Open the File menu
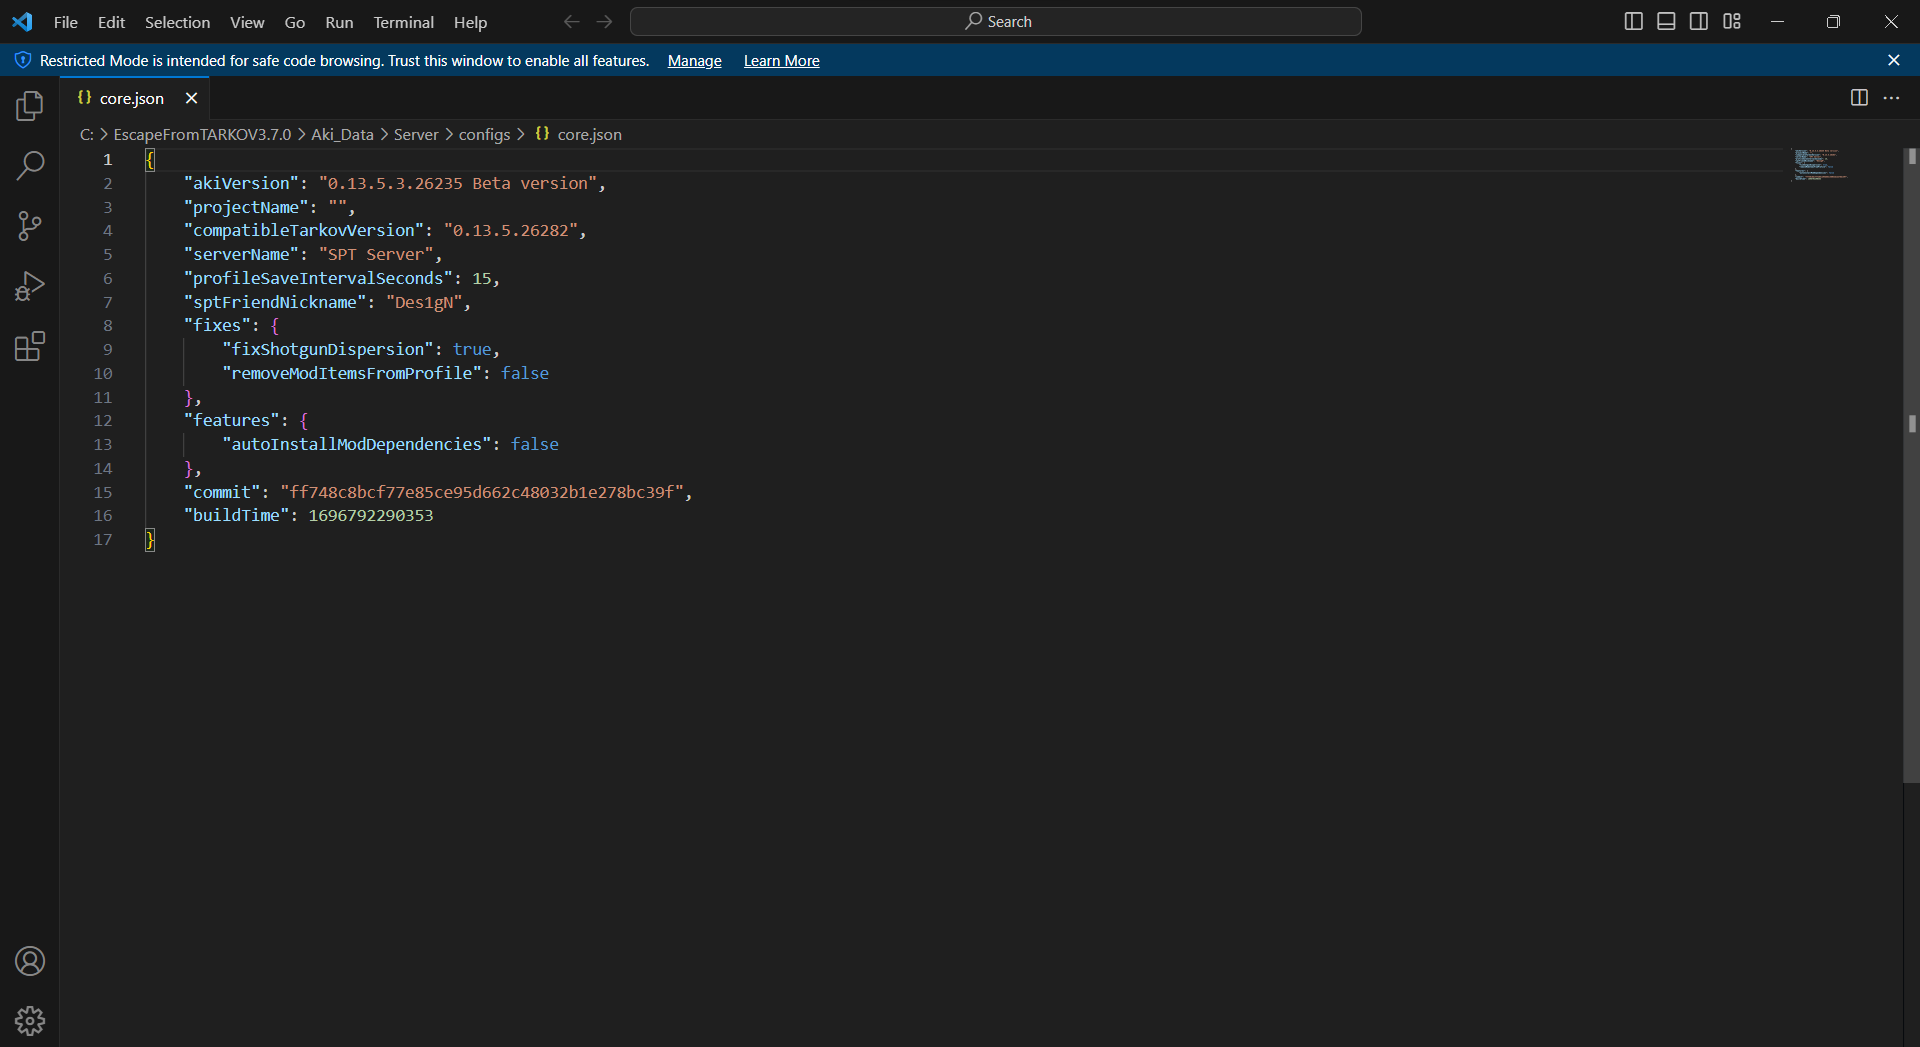The height and width of the screenshot is (1047, 1920). coord(66,22)
